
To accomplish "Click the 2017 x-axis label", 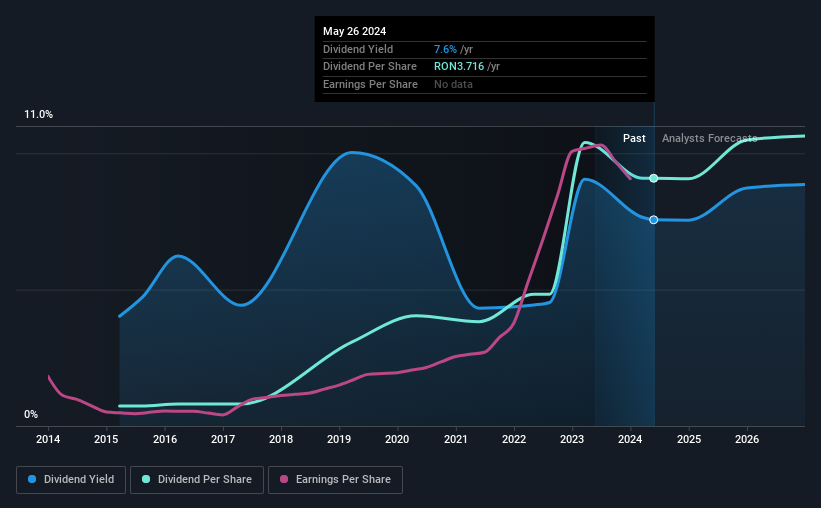I will pyautogui.click(x=223, y=439).
